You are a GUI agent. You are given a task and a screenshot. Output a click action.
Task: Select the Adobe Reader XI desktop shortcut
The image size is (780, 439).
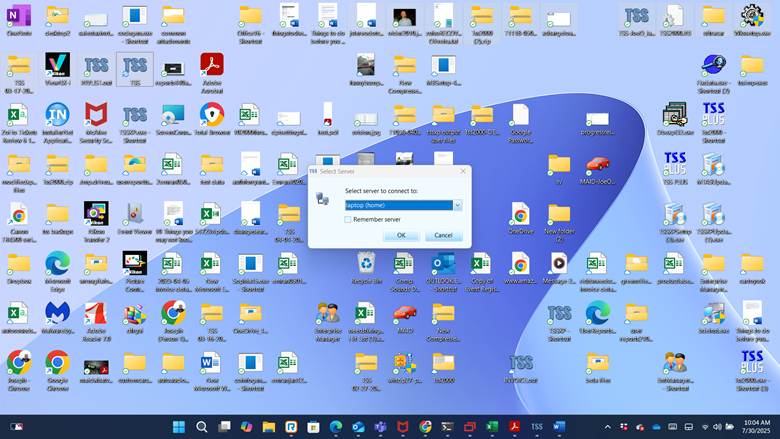point(96,321)
